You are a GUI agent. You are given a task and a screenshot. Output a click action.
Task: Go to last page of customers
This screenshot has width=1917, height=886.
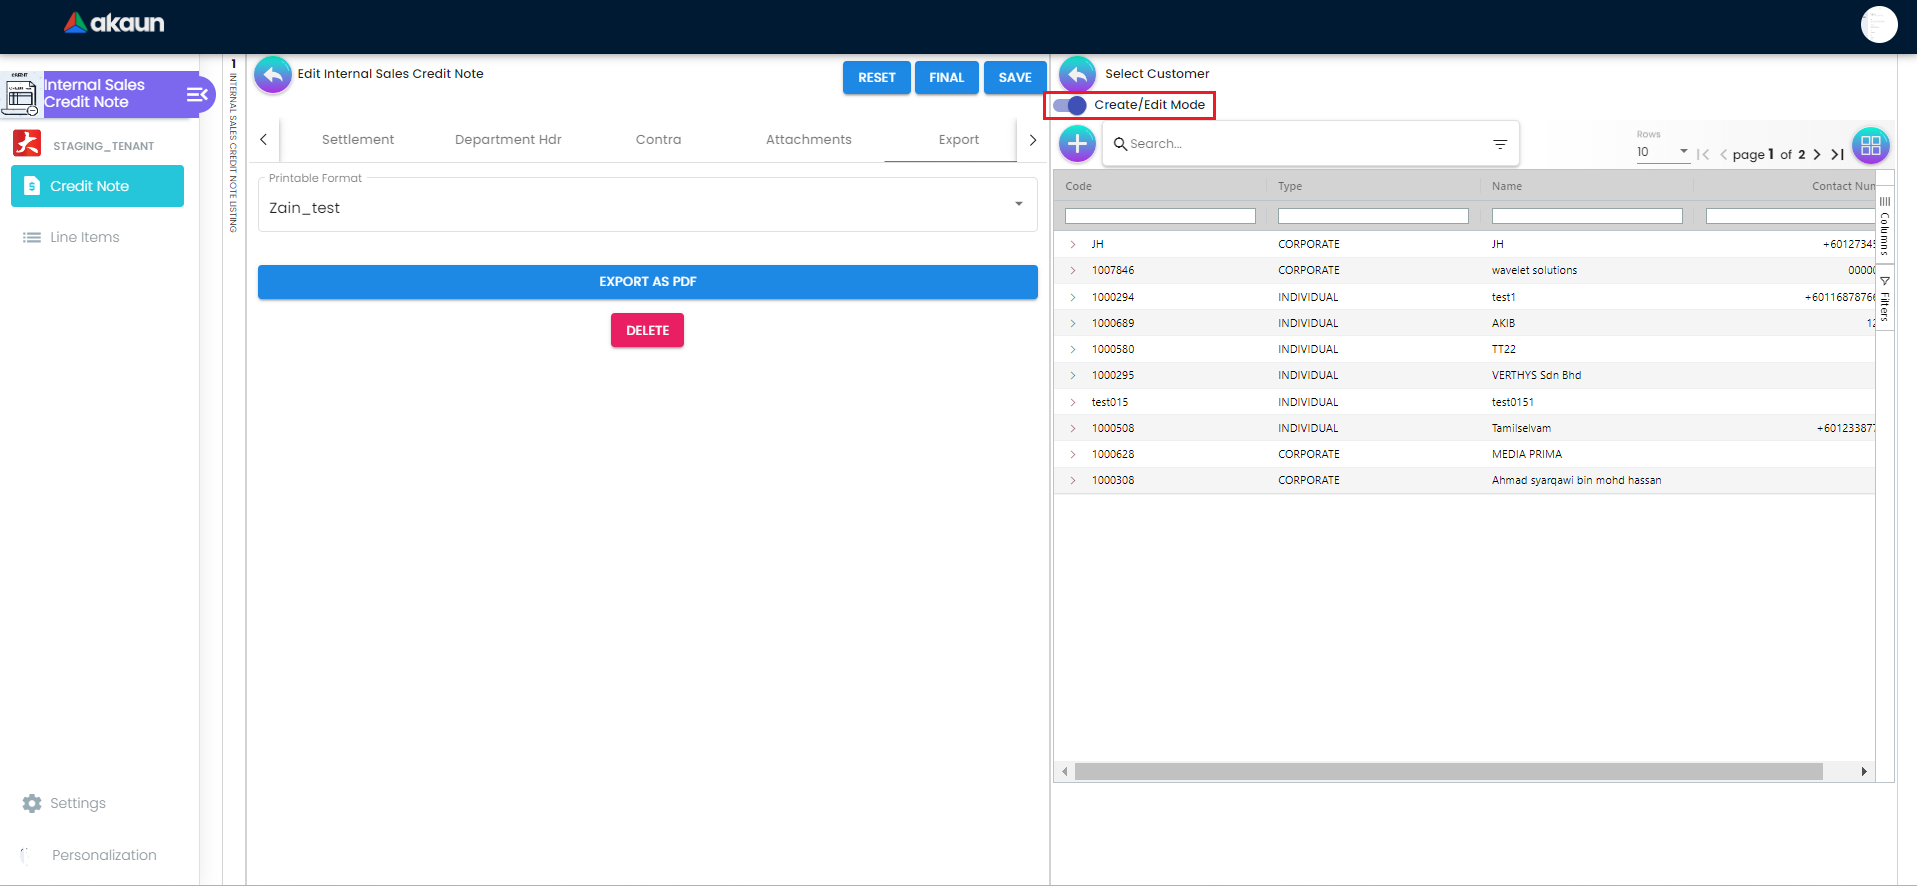point(1838,154)
